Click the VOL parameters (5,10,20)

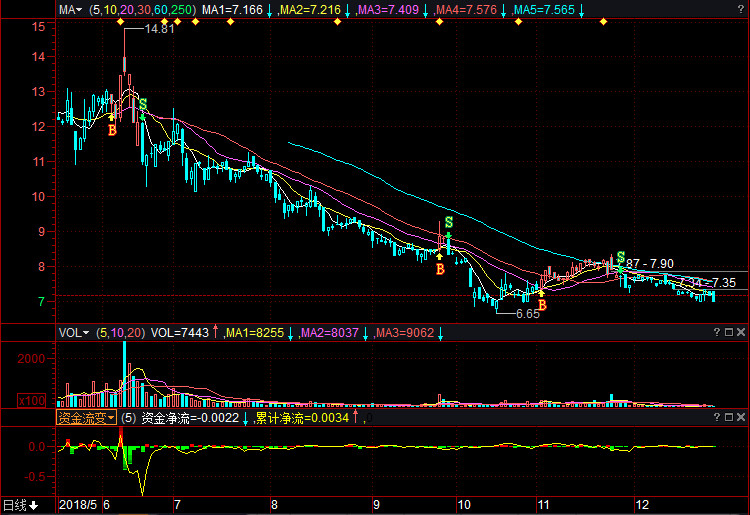(x=120, y=332)
